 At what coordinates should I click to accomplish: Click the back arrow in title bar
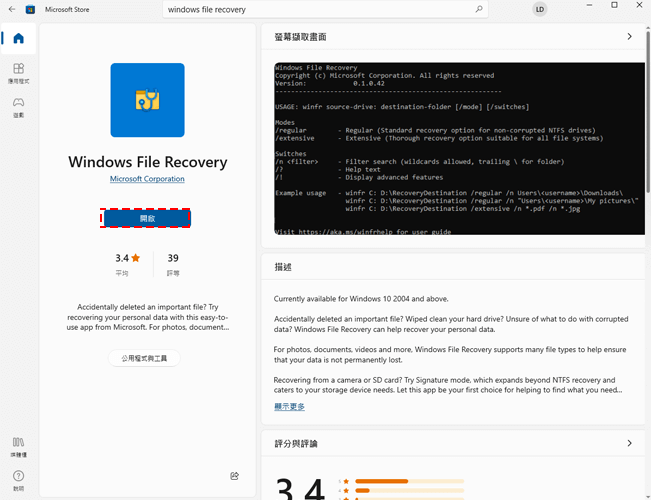[12, 9]
